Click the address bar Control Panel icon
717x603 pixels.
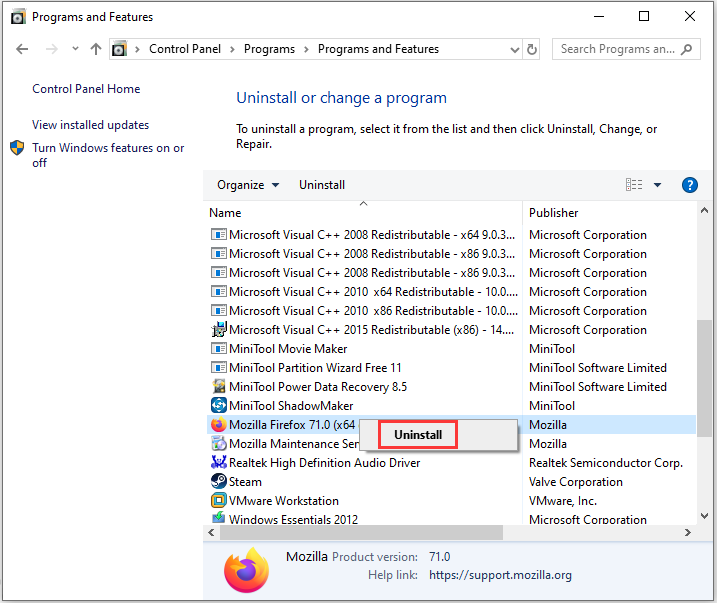pyautogui.click(x=119, y=49)
